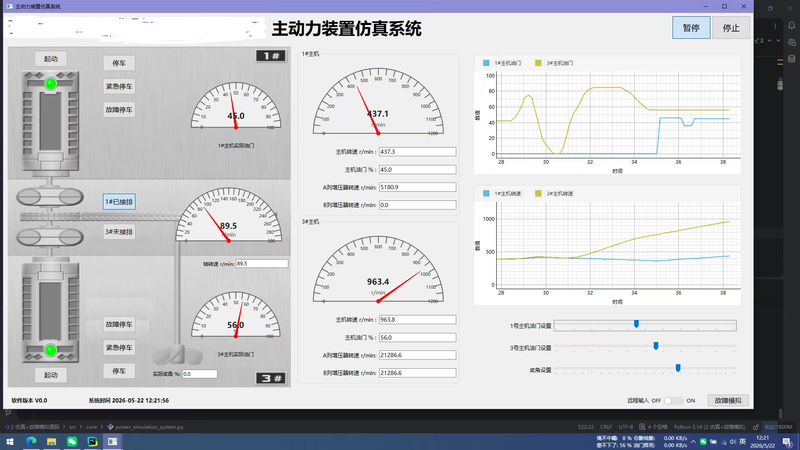
Task: Click the 桨角设置 slider handle
Action: 678,368
